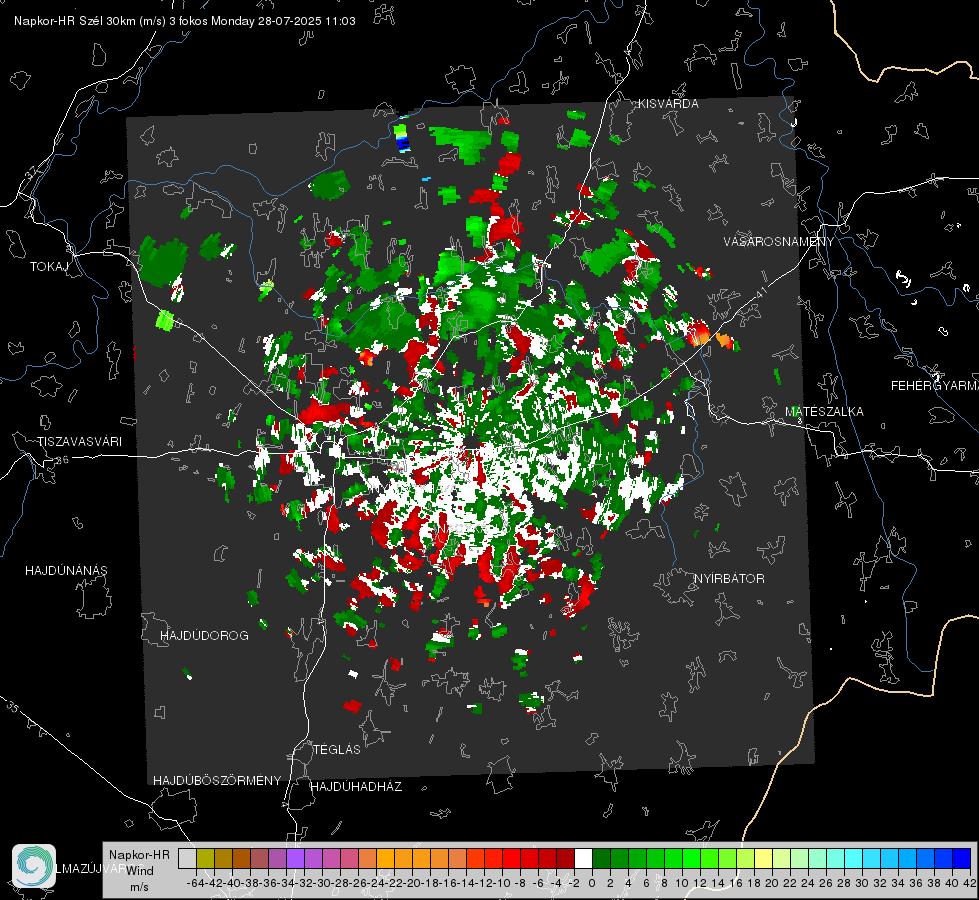Click road number 41 near Vásárosnamény
Screen dimensions: 979x900
tap(760, 292)
